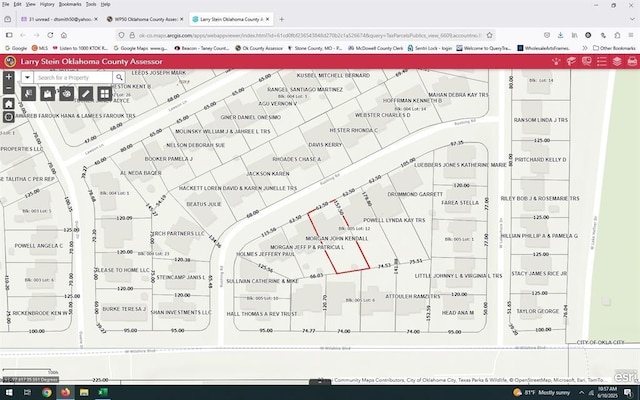
Task: Focus the Search for a Property field
Action: [73, 77]
